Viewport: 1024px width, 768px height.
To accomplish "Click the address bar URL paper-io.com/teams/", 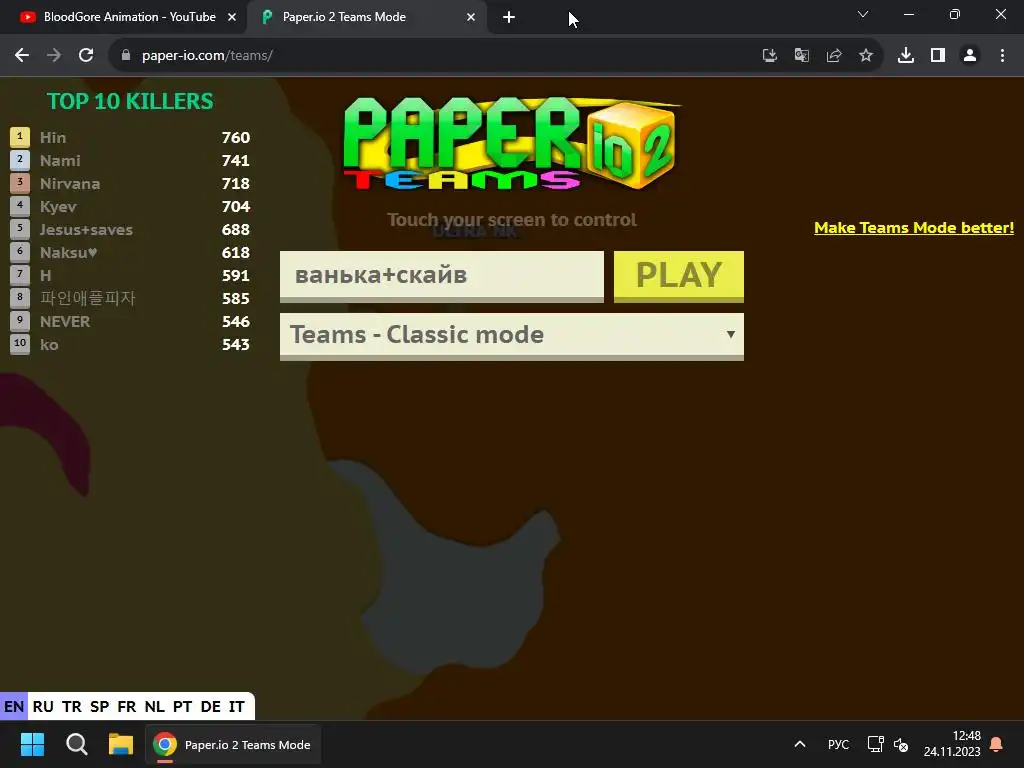I will point(207,56).
